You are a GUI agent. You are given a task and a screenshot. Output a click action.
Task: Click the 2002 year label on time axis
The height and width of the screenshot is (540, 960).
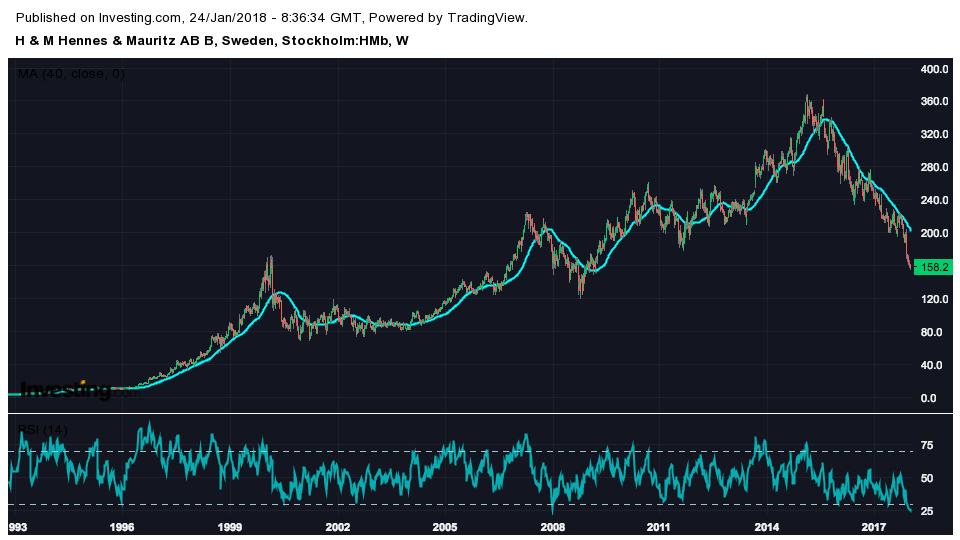[337, 527]
